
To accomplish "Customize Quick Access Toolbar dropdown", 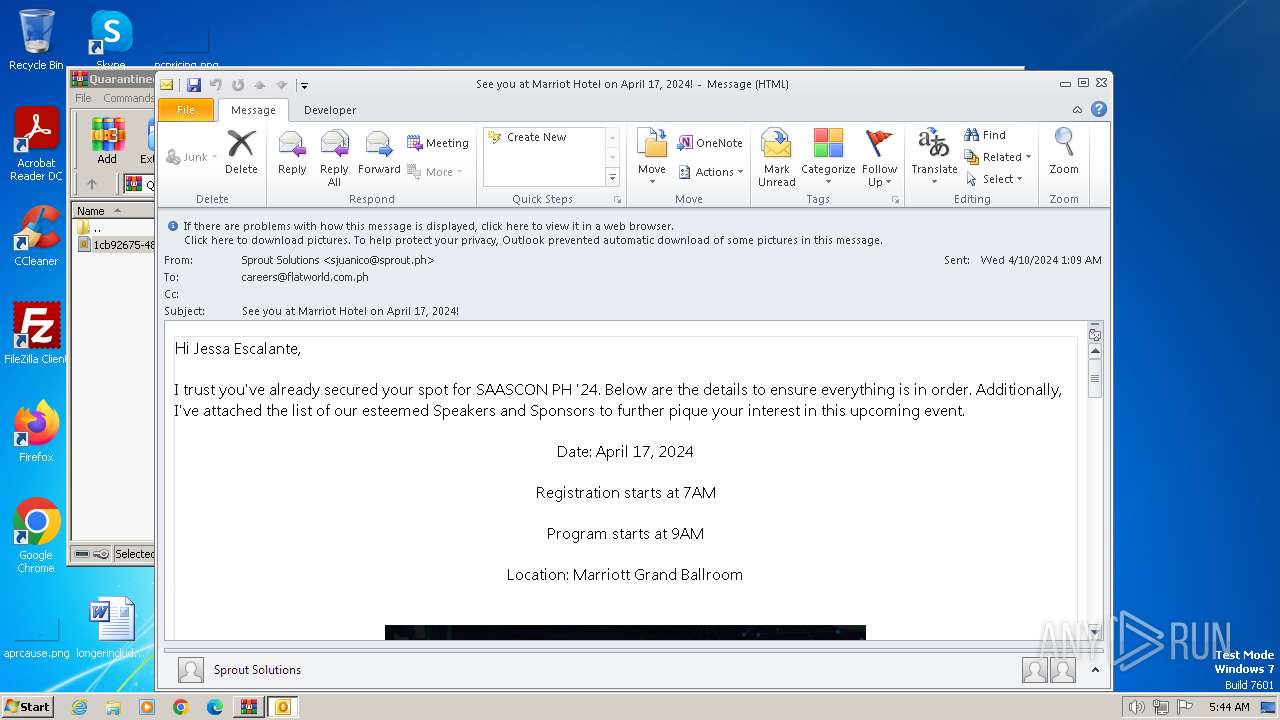I will click(x=304, y=86).
